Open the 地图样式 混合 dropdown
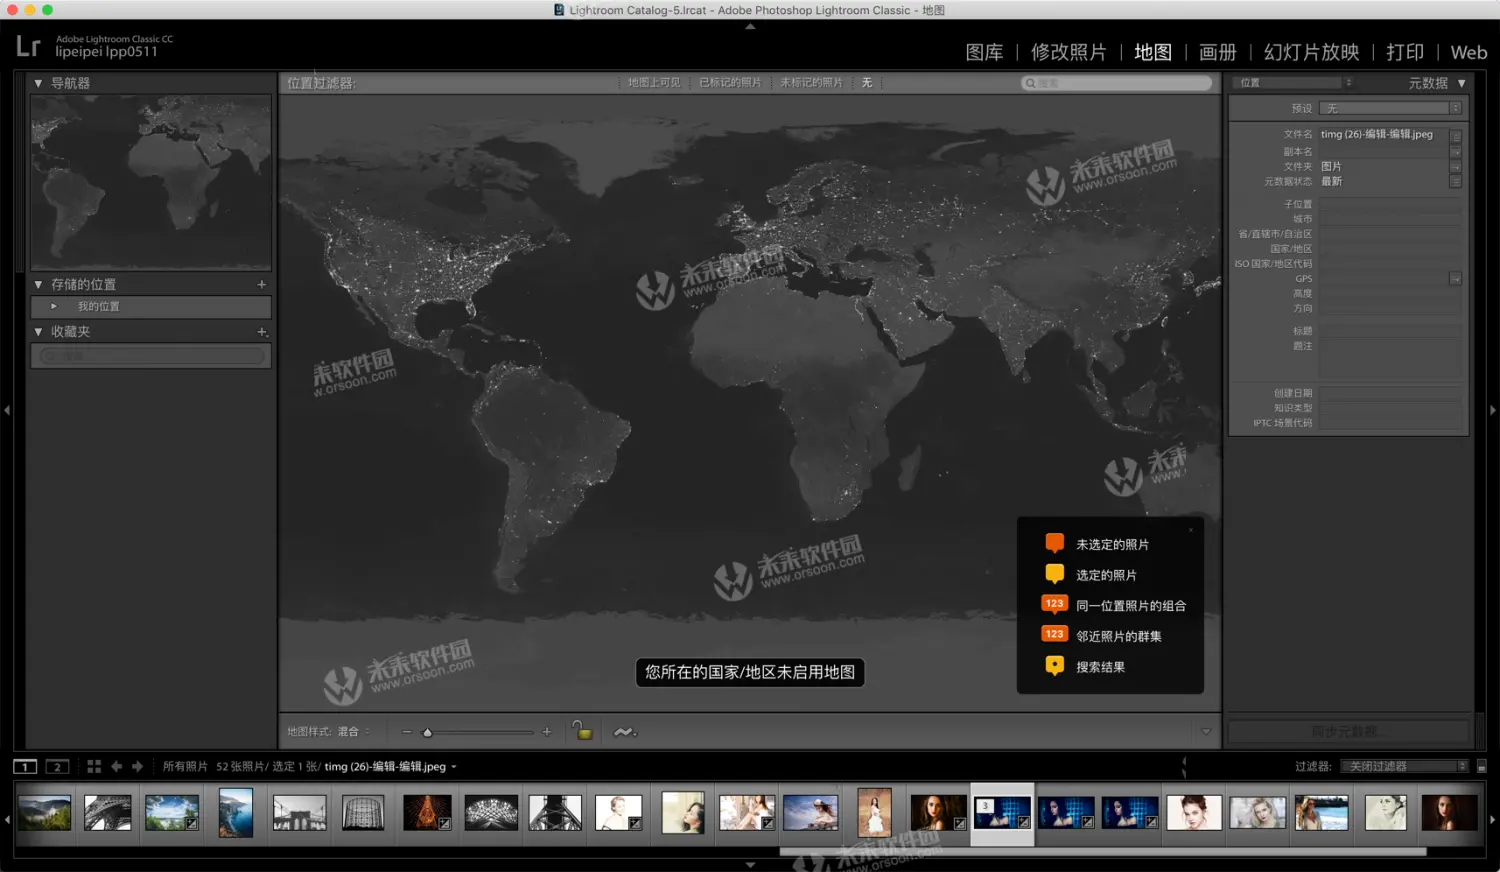The width and height of the screenshot is (1500, 872). pyautogui.click(x=353, y=732)
